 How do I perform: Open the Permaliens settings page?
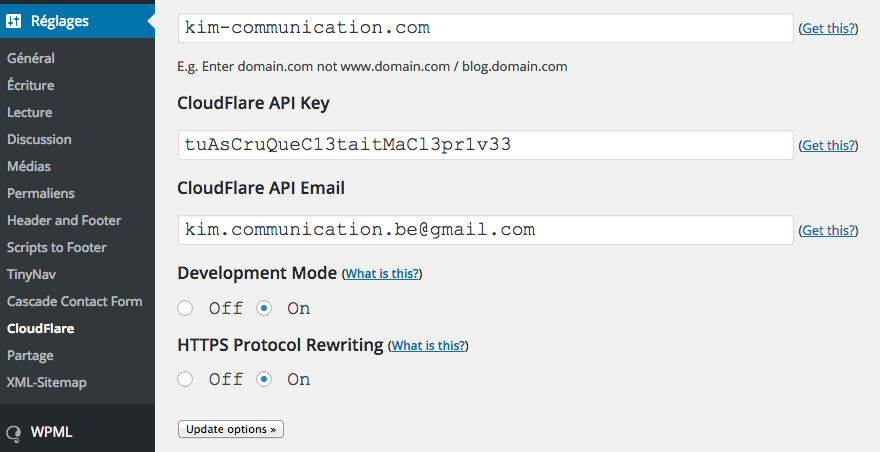[41, 193]
